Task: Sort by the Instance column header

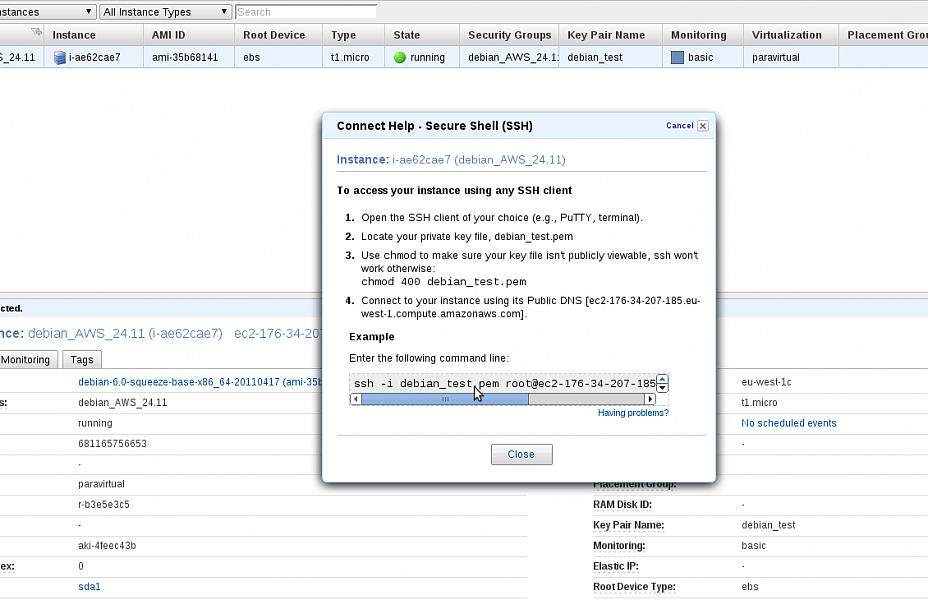Action: [94, 35]
